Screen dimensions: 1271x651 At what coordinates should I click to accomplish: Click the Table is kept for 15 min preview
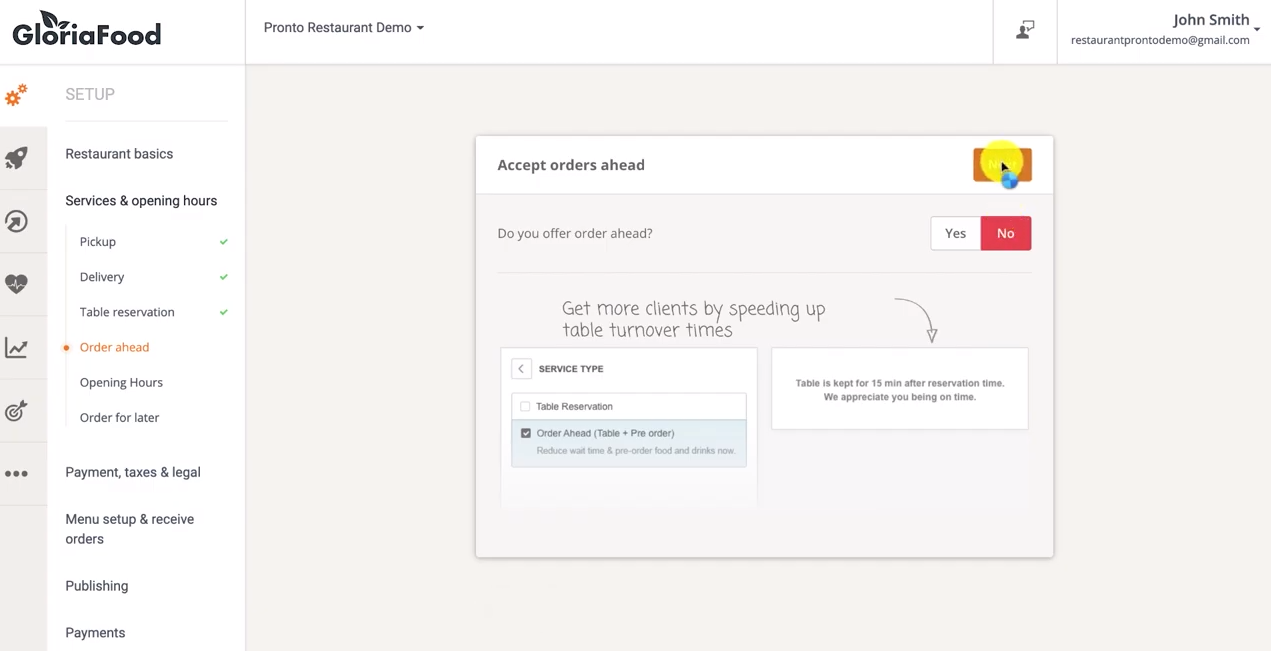coord(900,389)
